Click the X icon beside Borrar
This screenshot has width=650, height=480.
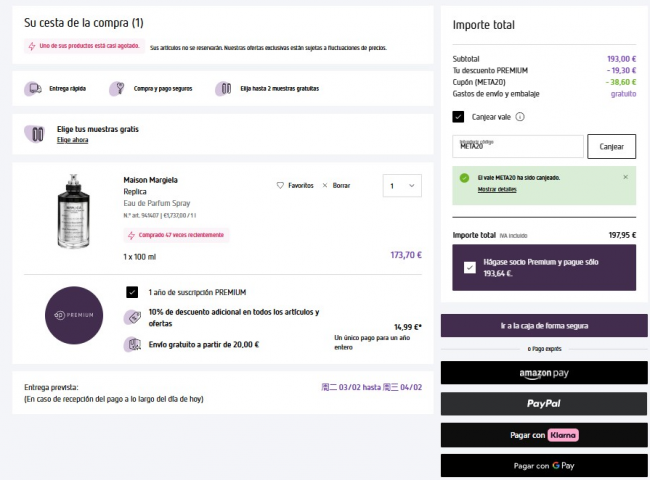pyautogui.click(x=326, y=185)
